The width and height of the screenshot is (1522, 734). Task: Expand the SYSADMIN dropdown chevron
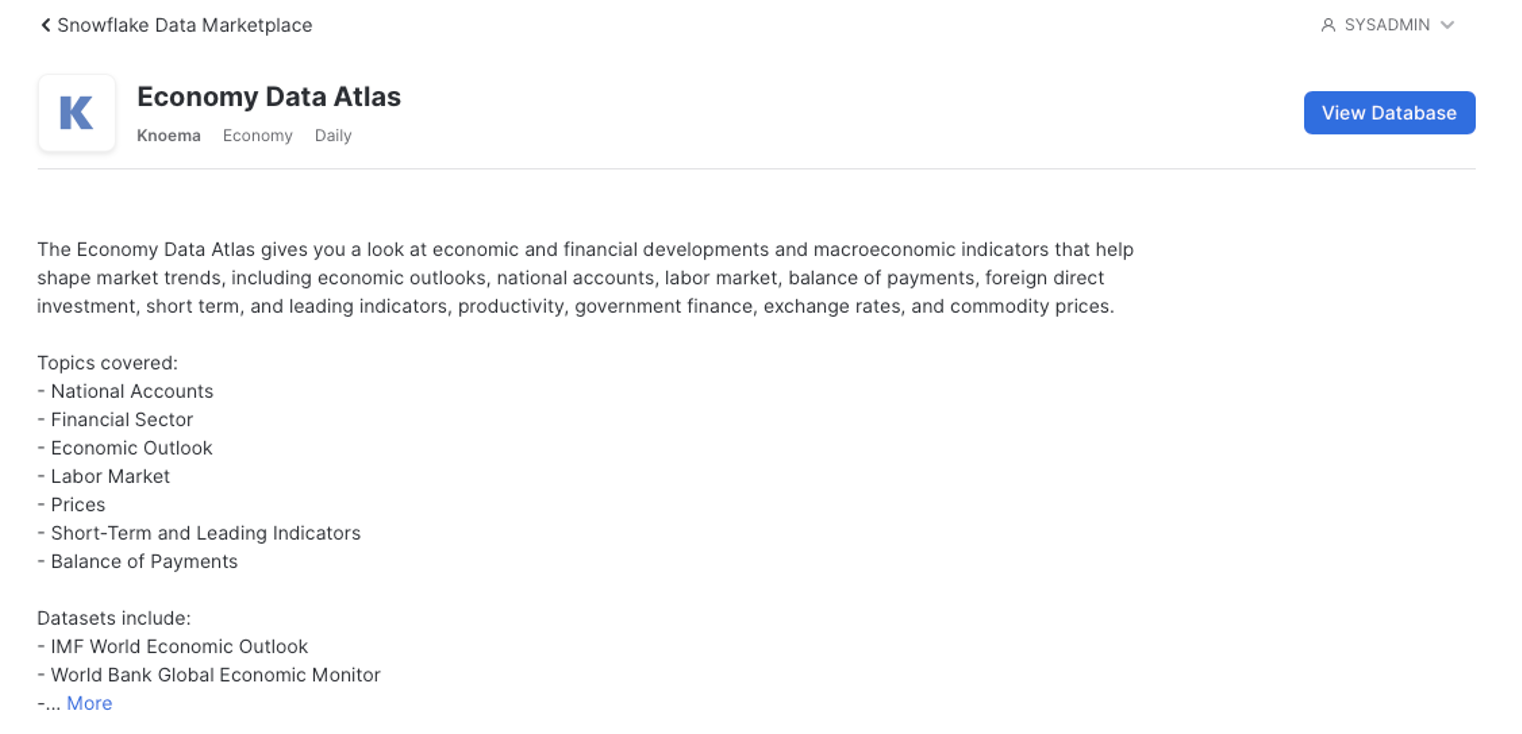tap(1447, 25)
